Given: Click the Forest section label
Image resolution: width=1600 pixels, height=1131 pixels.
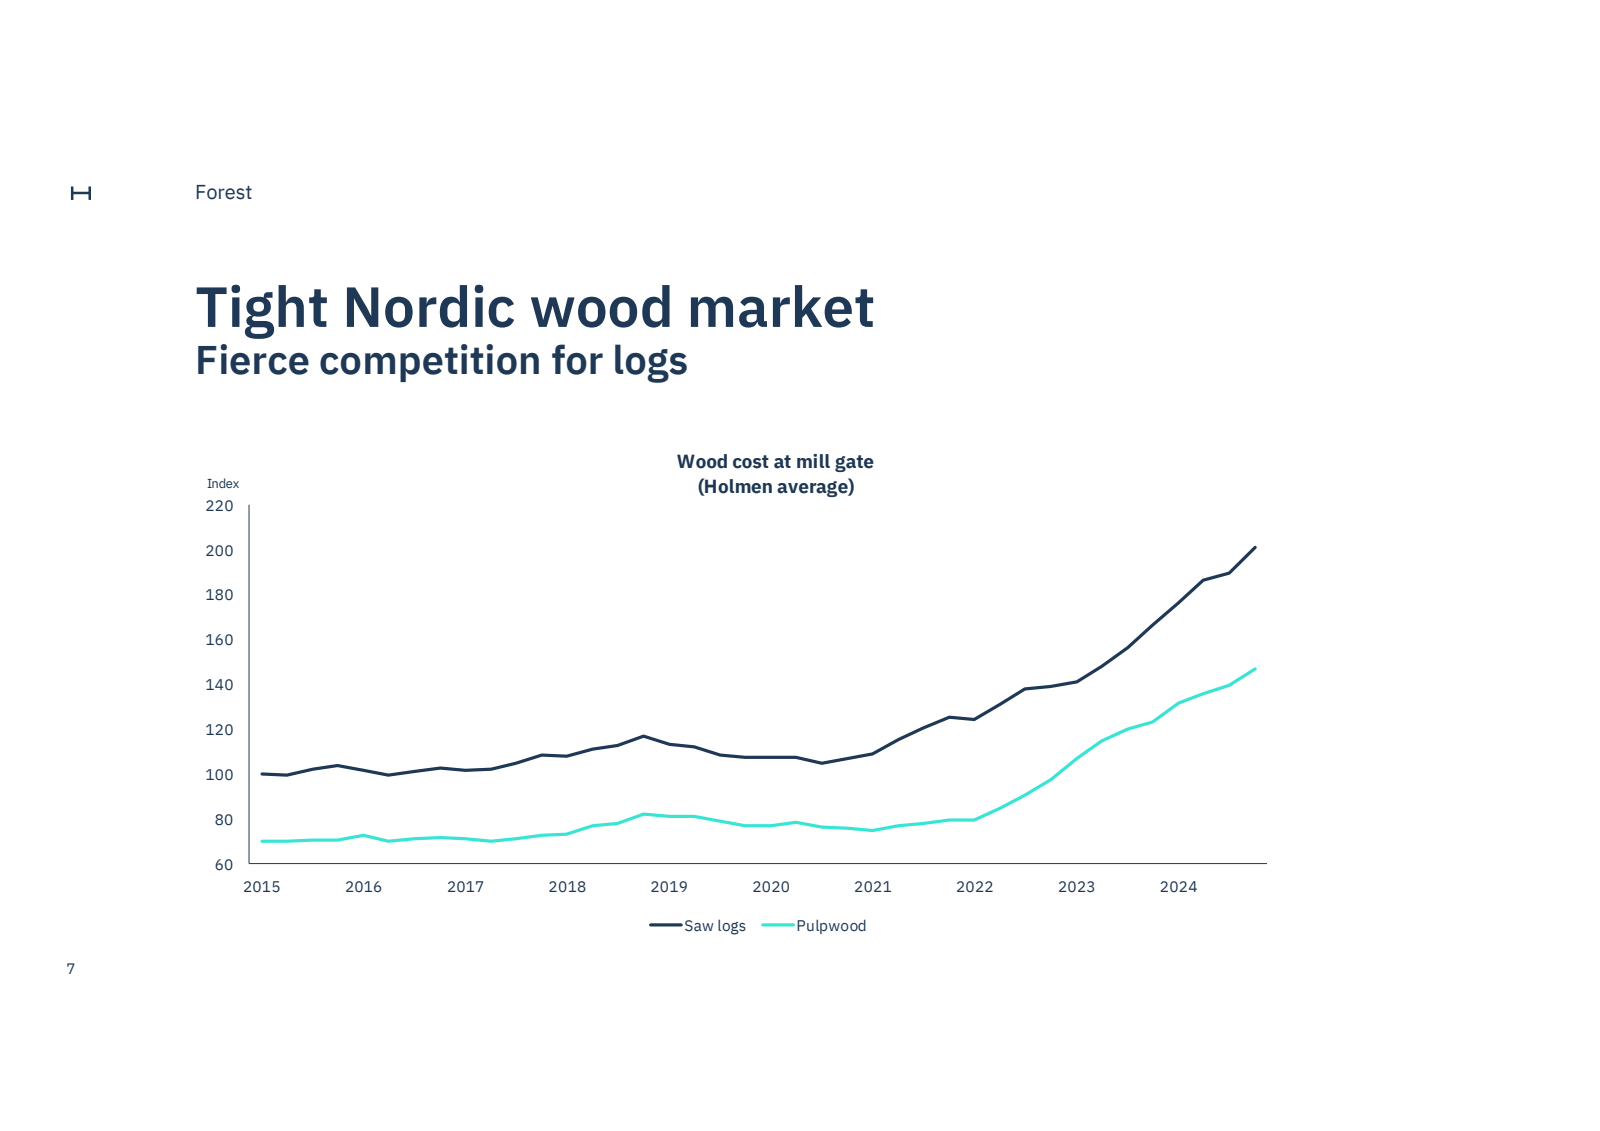Looking at the screenshot, I should tap(223, 192).
